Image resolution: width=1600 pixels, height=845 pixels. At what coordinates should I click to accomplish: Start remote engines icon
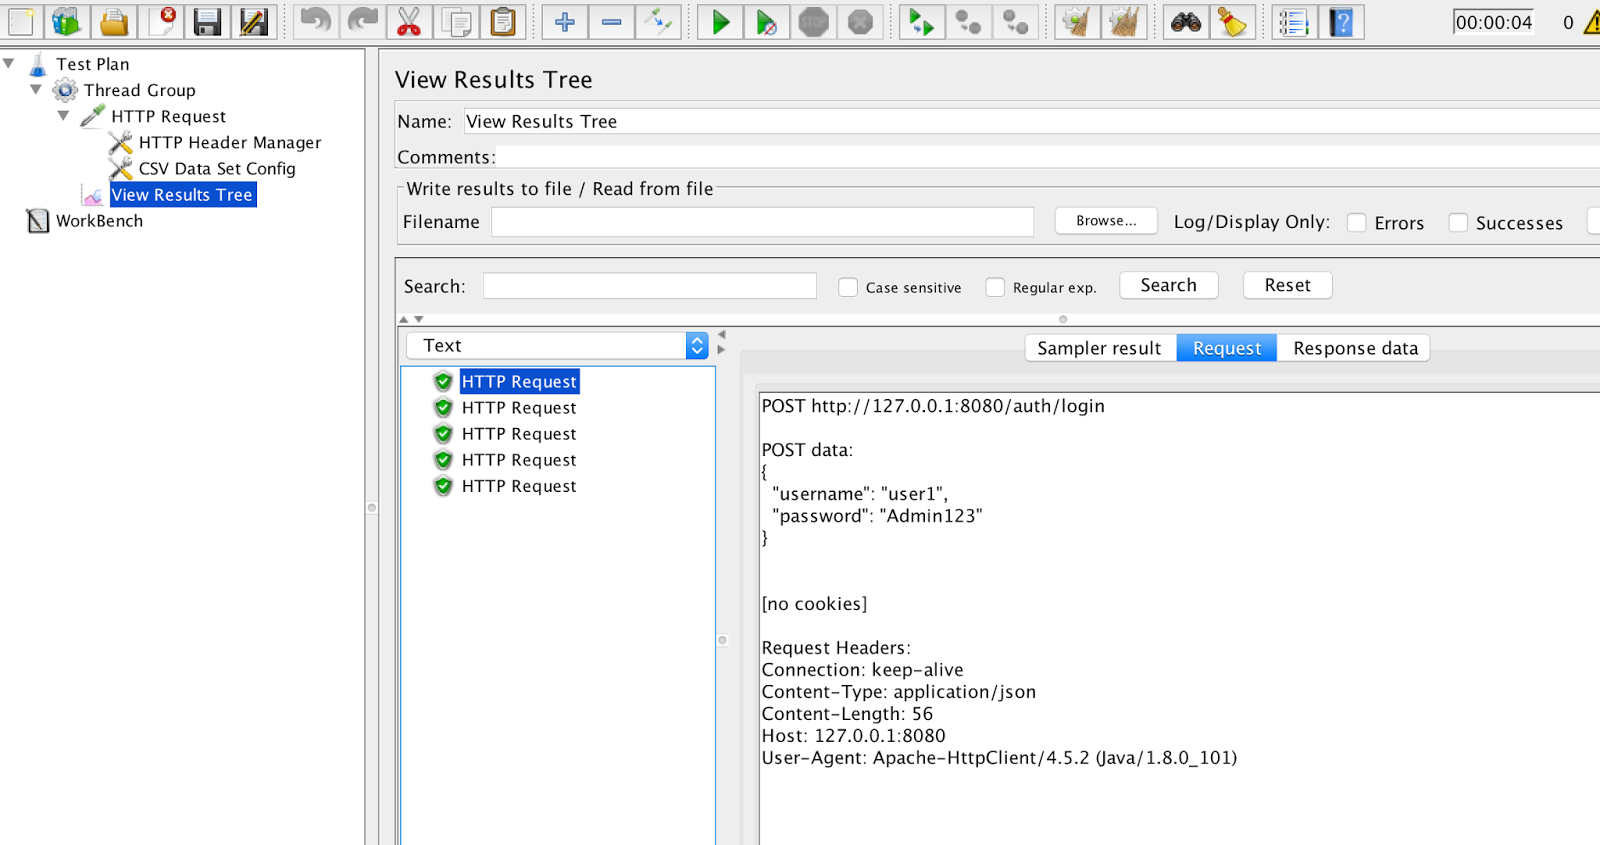[921, 21]
